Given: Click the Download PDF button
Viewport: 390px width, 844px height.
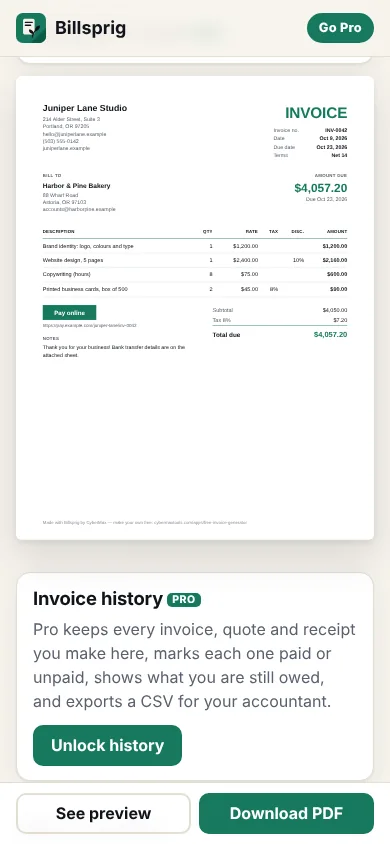Looking at the screenshot, I should click(x=286, y=813).
